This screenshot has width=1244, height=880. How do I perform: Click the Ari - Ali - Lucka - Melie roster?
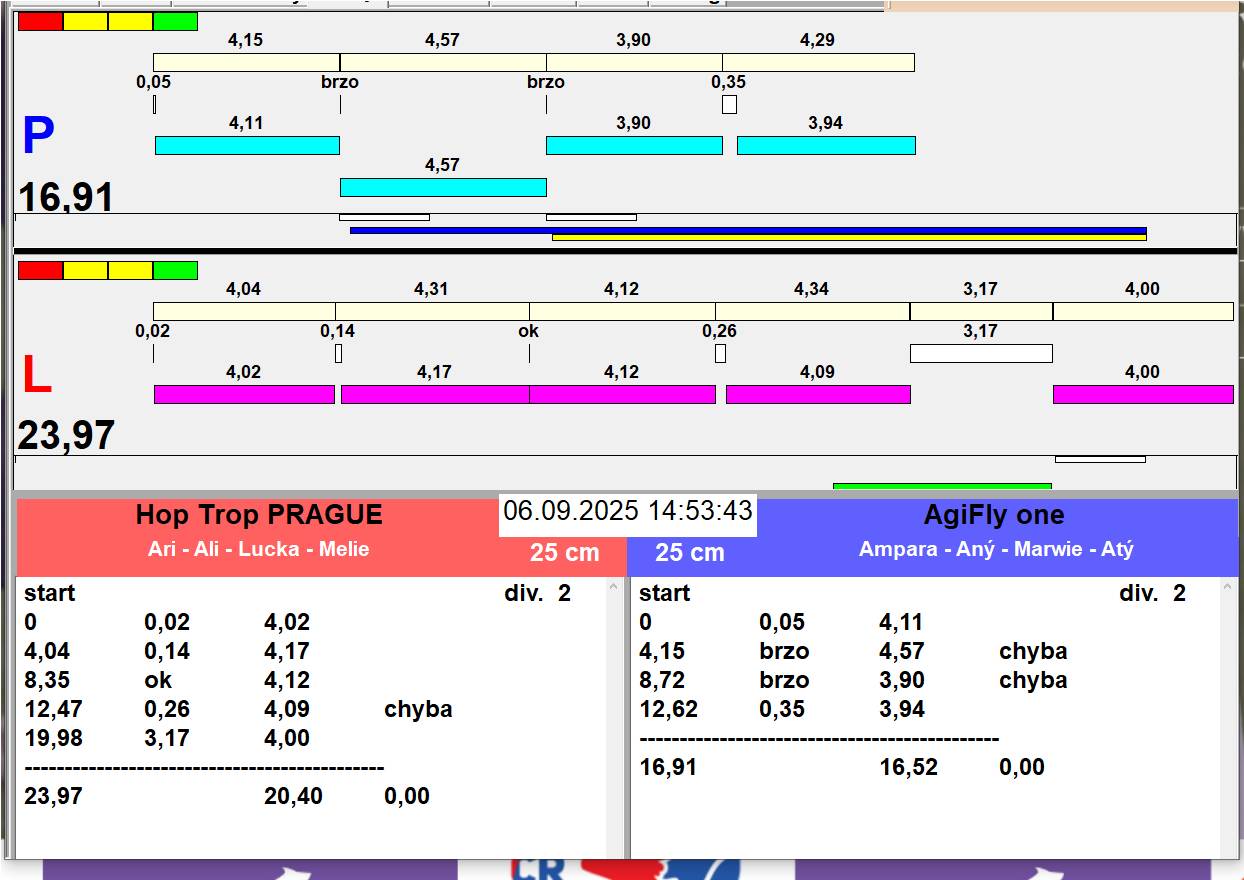coord(259,549)
